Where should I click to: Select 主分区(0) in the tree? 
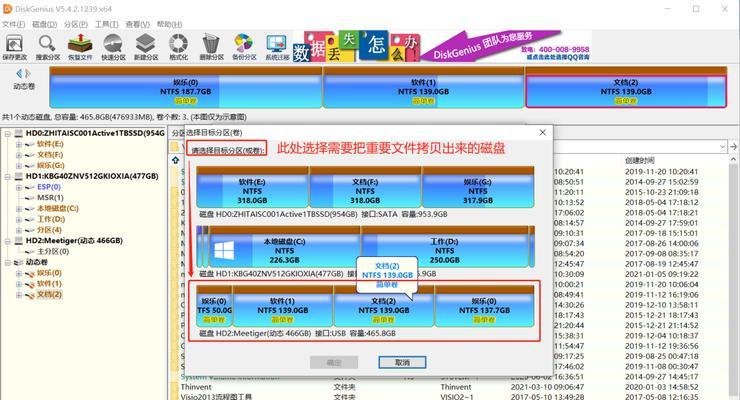pyautogui.click(x=53, y=251)
